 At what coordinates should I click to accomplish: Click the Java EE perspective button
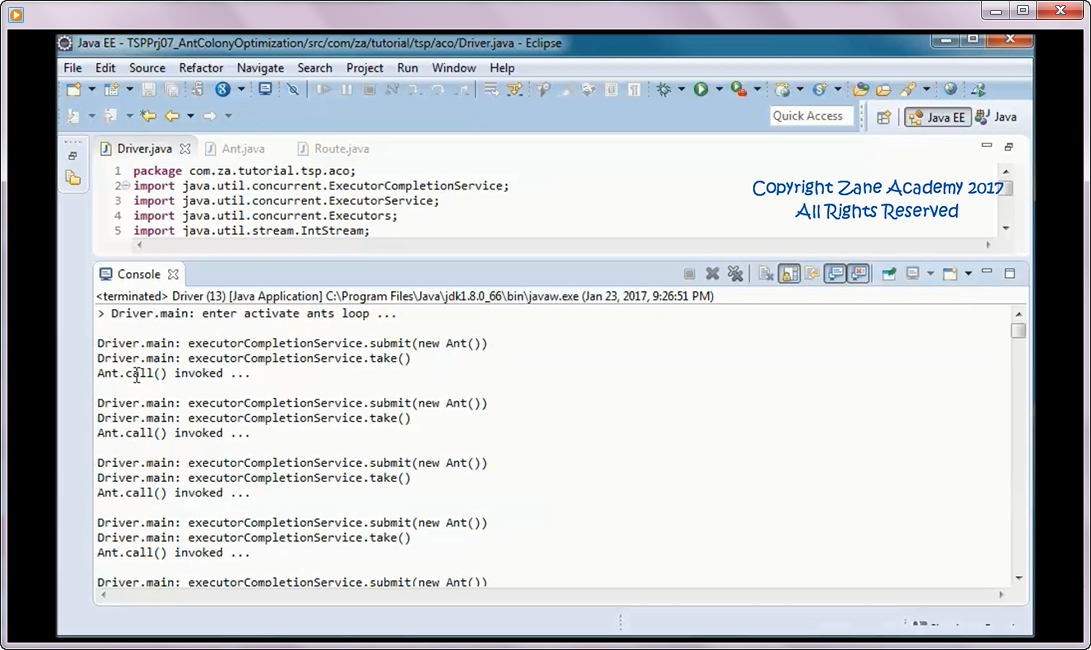click(937, 116)
